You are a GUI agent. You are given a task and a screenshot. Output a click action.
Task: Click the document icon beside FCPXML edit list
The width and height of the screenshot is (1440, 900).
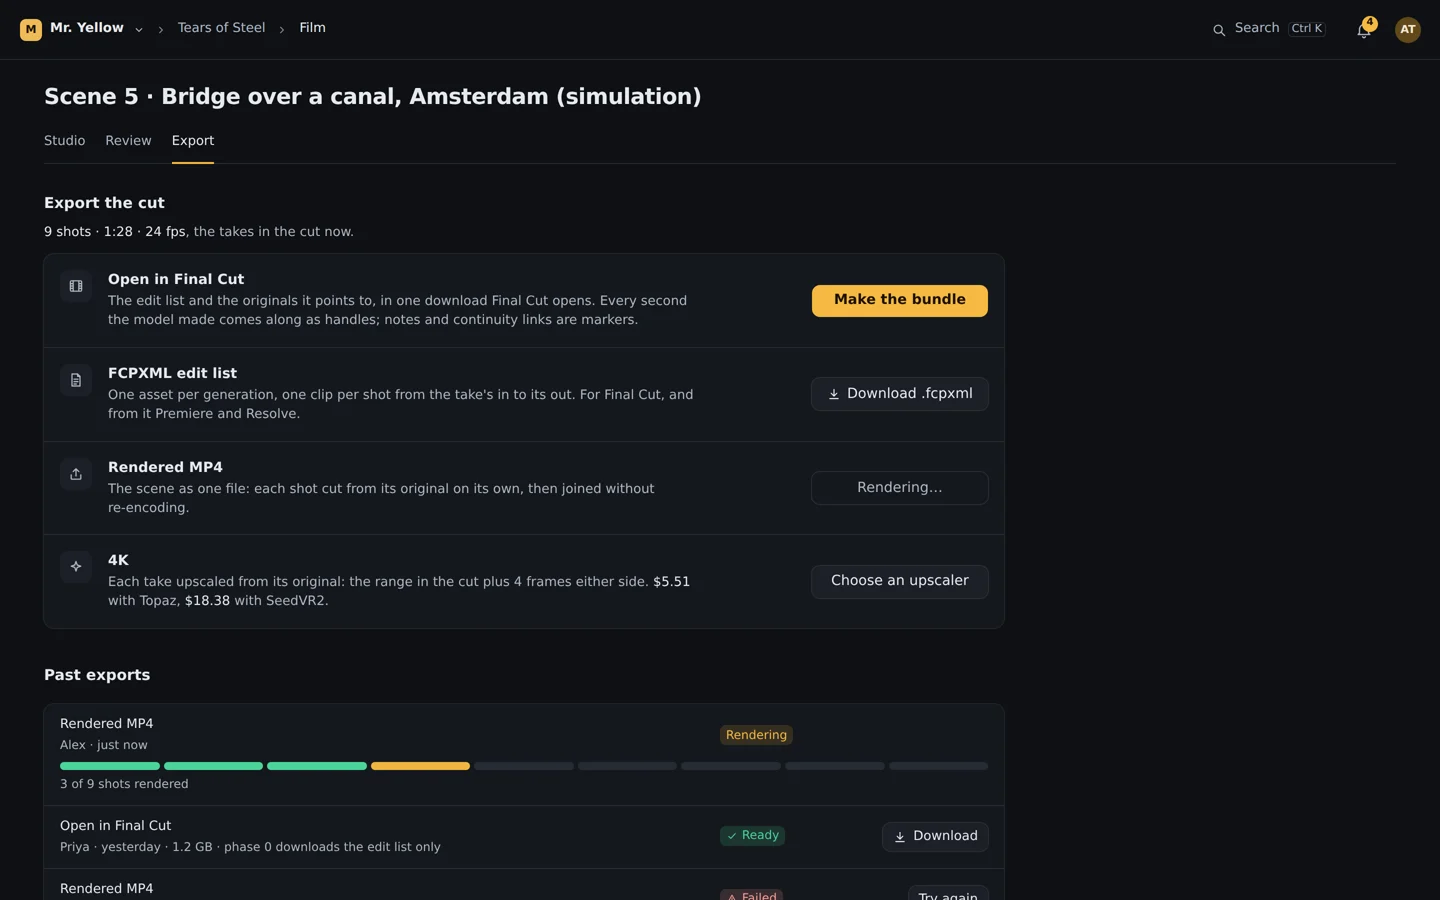76,381
